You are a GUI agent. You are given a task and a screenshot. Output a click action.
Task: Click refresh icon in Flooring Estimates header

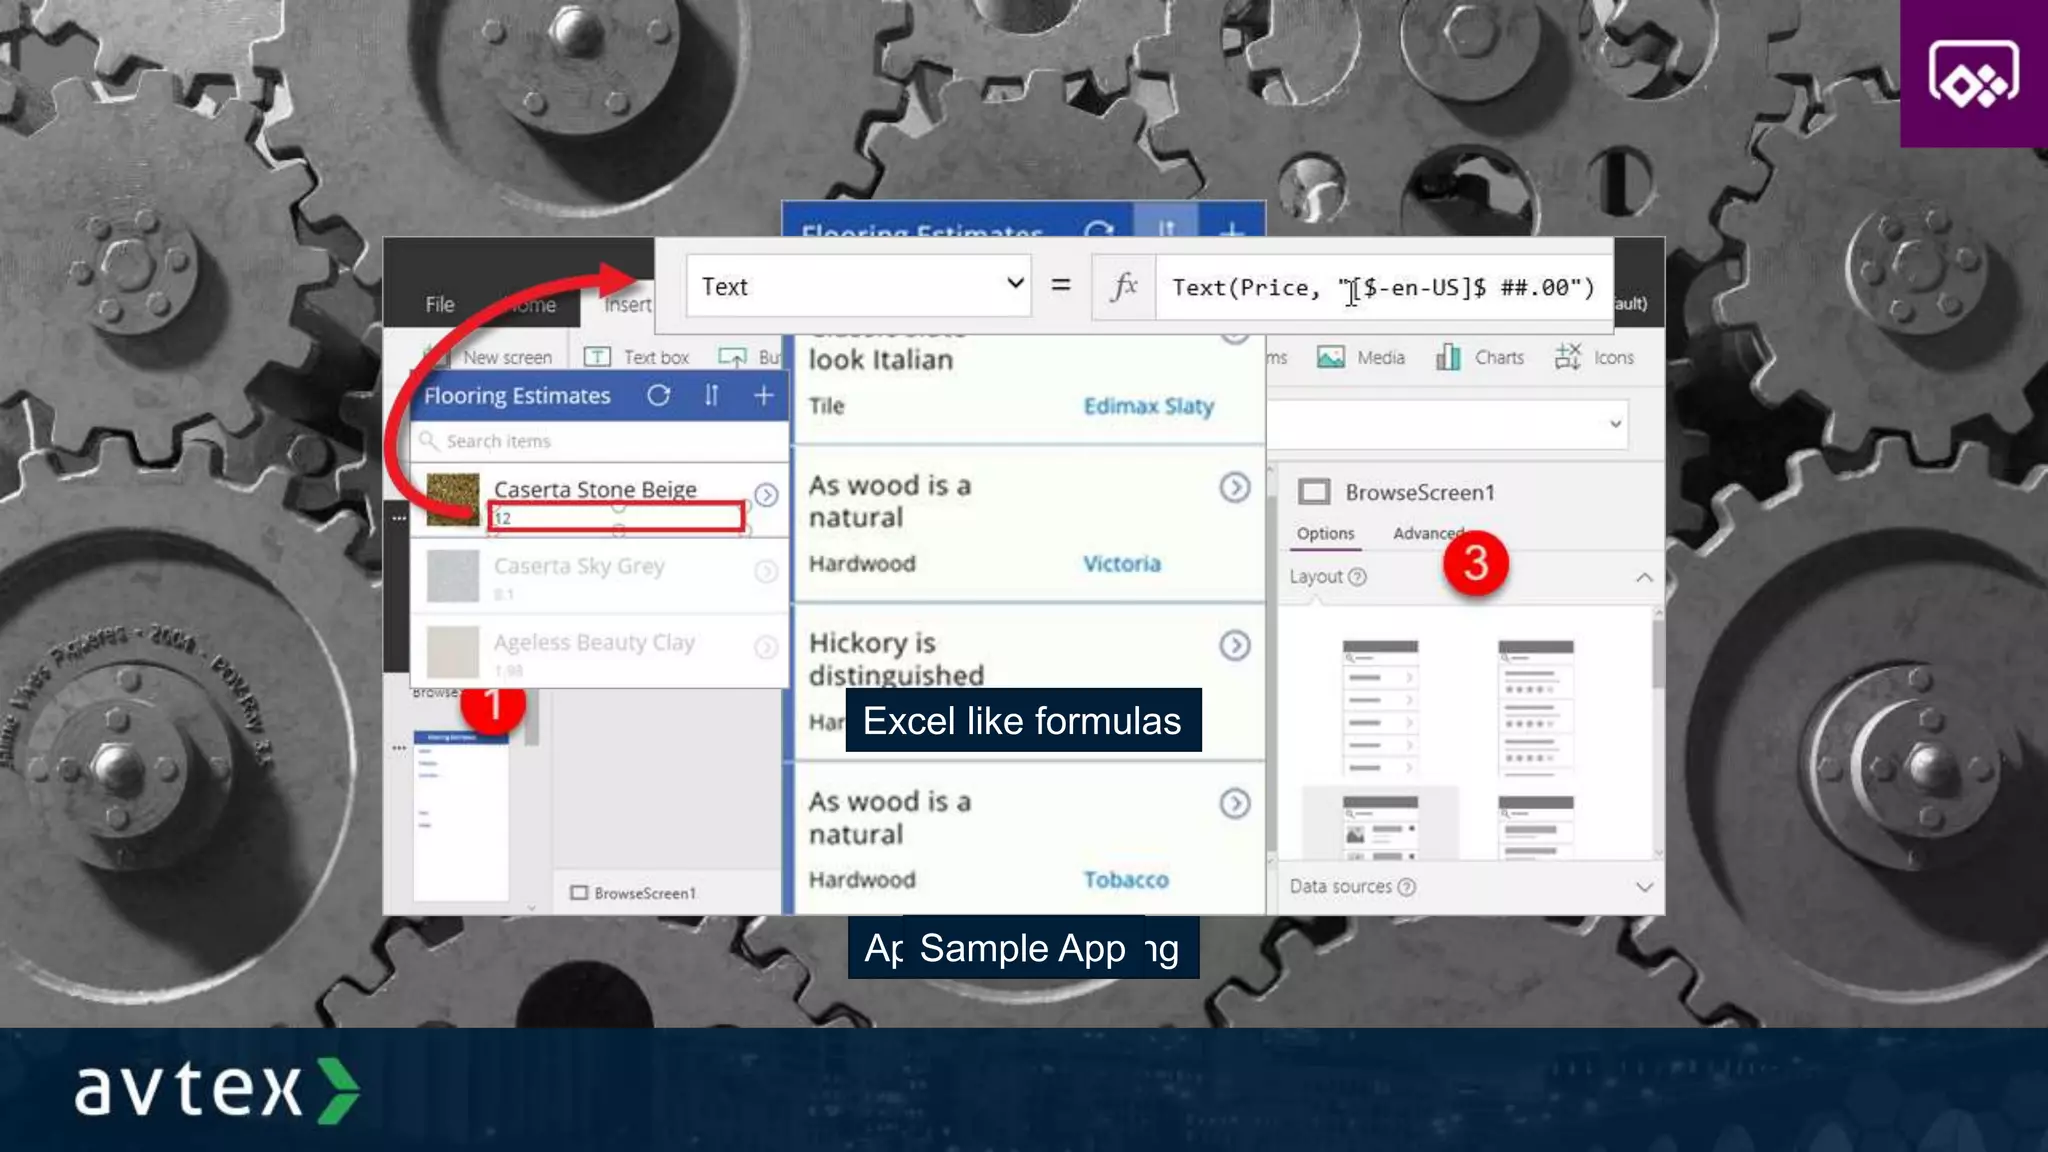point(658,395)
